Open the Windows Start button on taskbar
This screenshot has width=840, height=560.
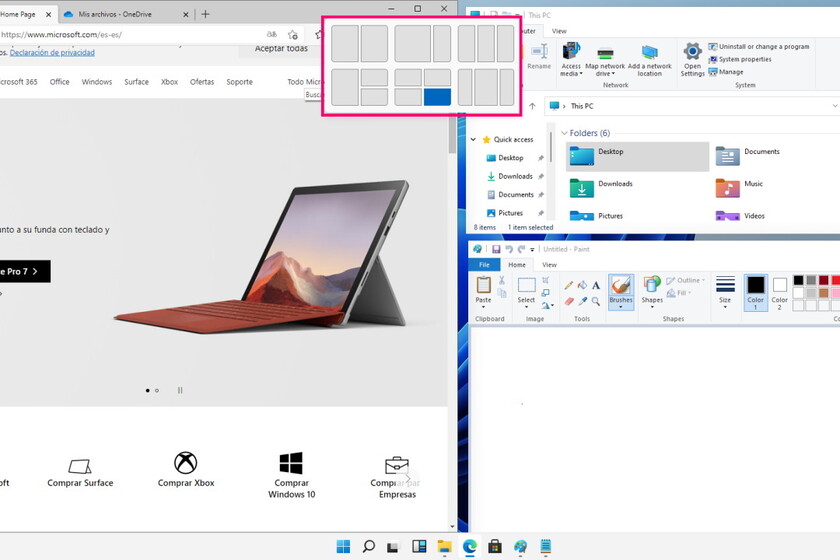tap(343, 546)
